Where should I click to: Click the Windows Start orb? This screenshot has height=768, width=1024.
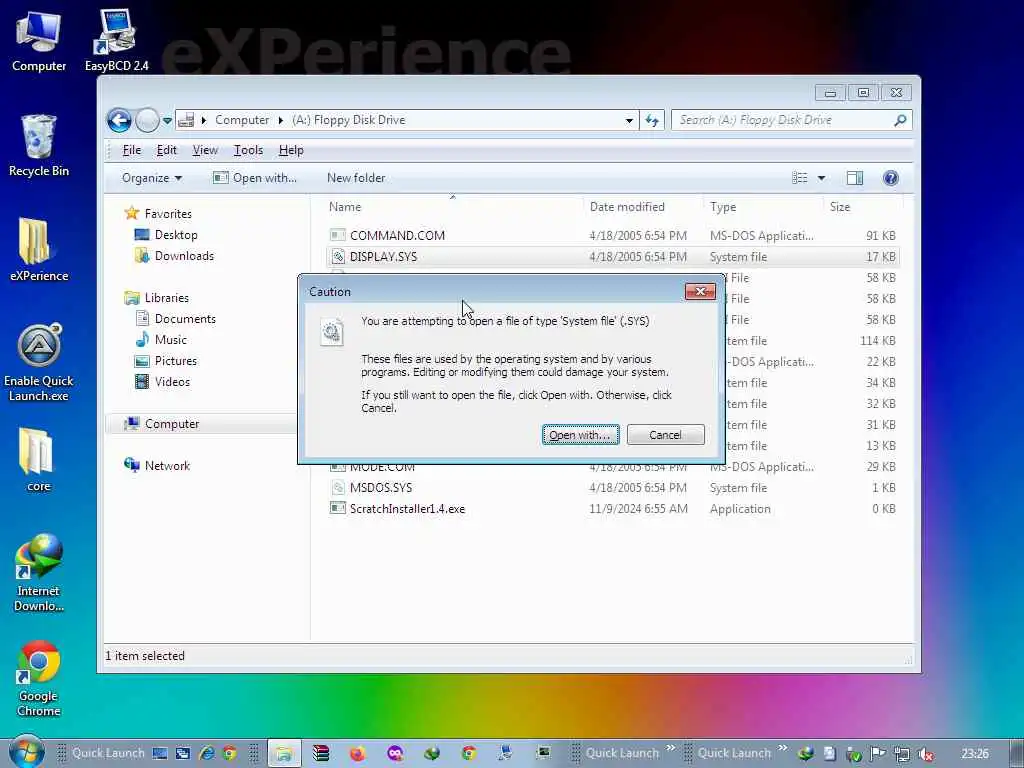tap(26, 752)
